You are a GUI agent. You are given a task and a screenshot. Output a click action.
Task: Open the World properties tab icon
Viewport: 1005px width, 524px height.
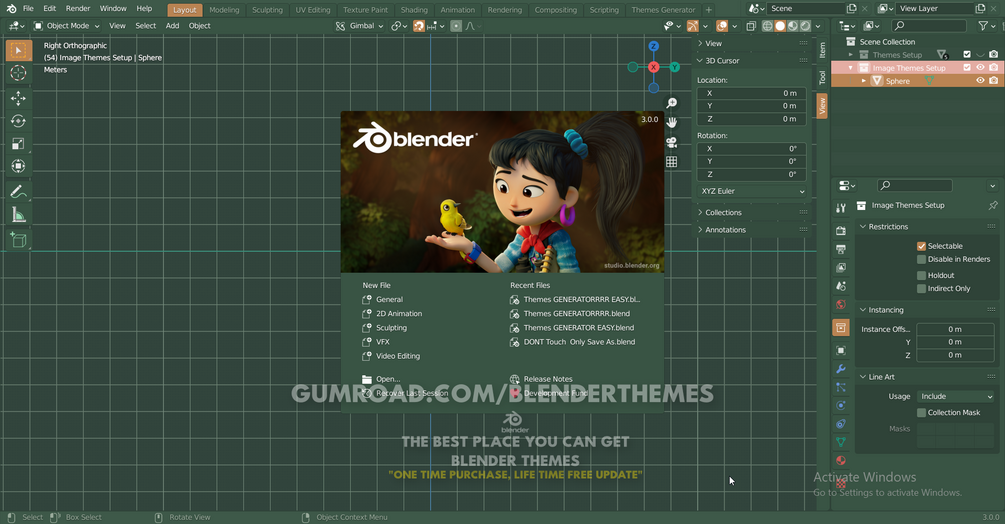click(x=841, y=304)
